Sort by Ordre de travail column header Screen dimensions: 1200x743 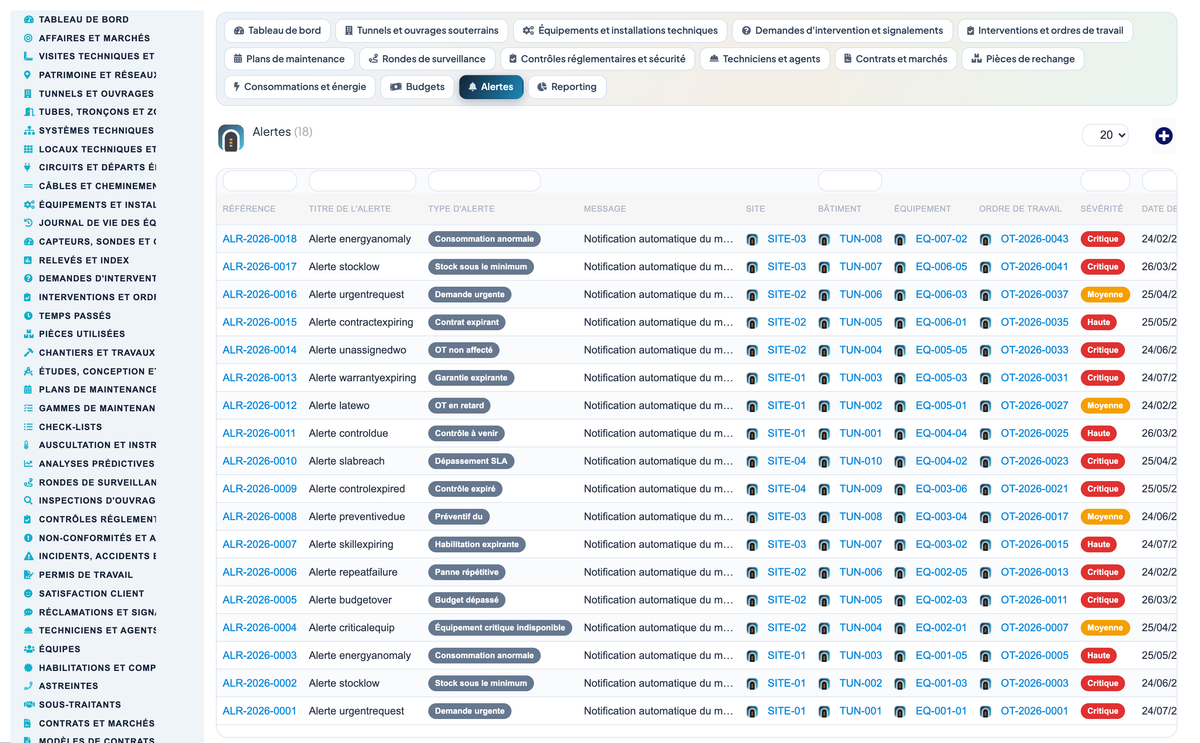coord(1020,209)
